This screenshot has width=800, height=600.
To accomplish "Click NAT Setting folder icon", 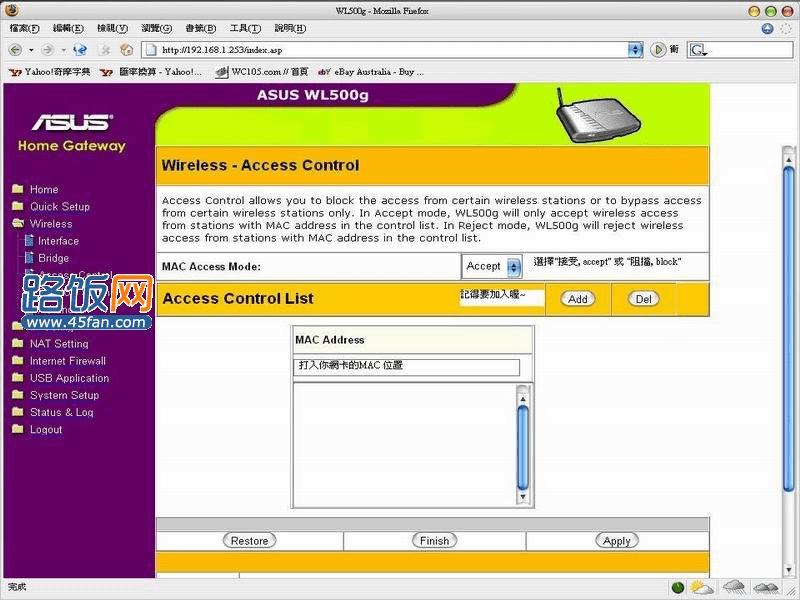I will [x=17, y=343].
